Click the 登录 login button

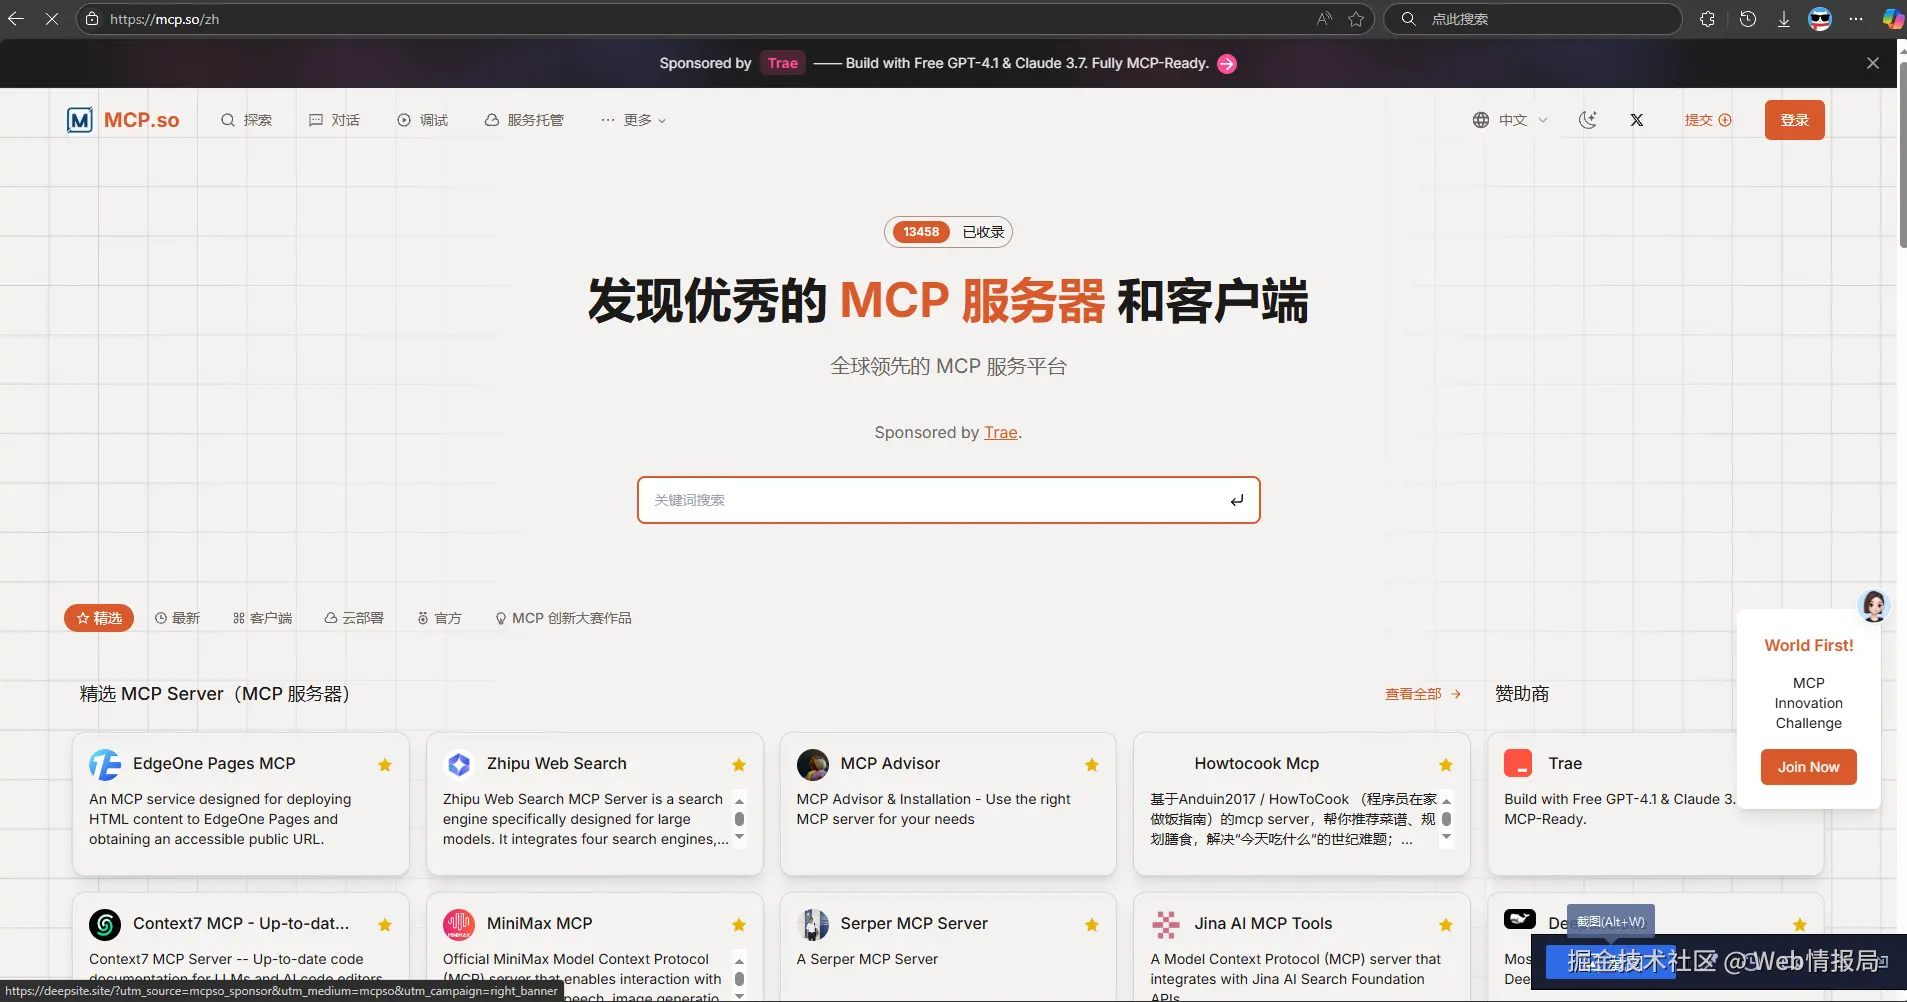tap(1796, 119)
